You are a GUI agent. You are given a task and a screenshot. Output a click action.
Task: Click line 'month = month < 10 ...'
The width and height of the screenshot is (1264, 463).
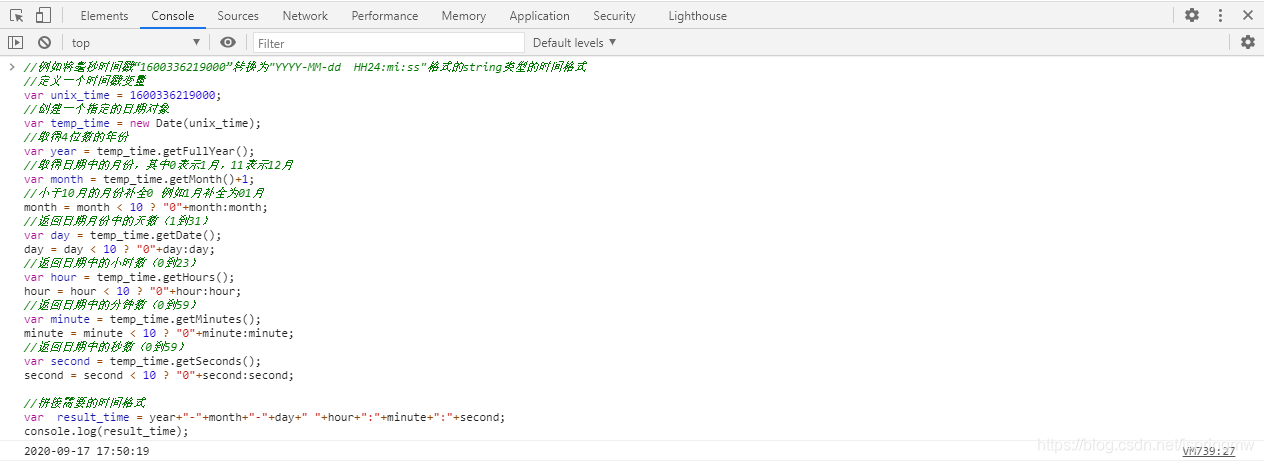(146, 207)
